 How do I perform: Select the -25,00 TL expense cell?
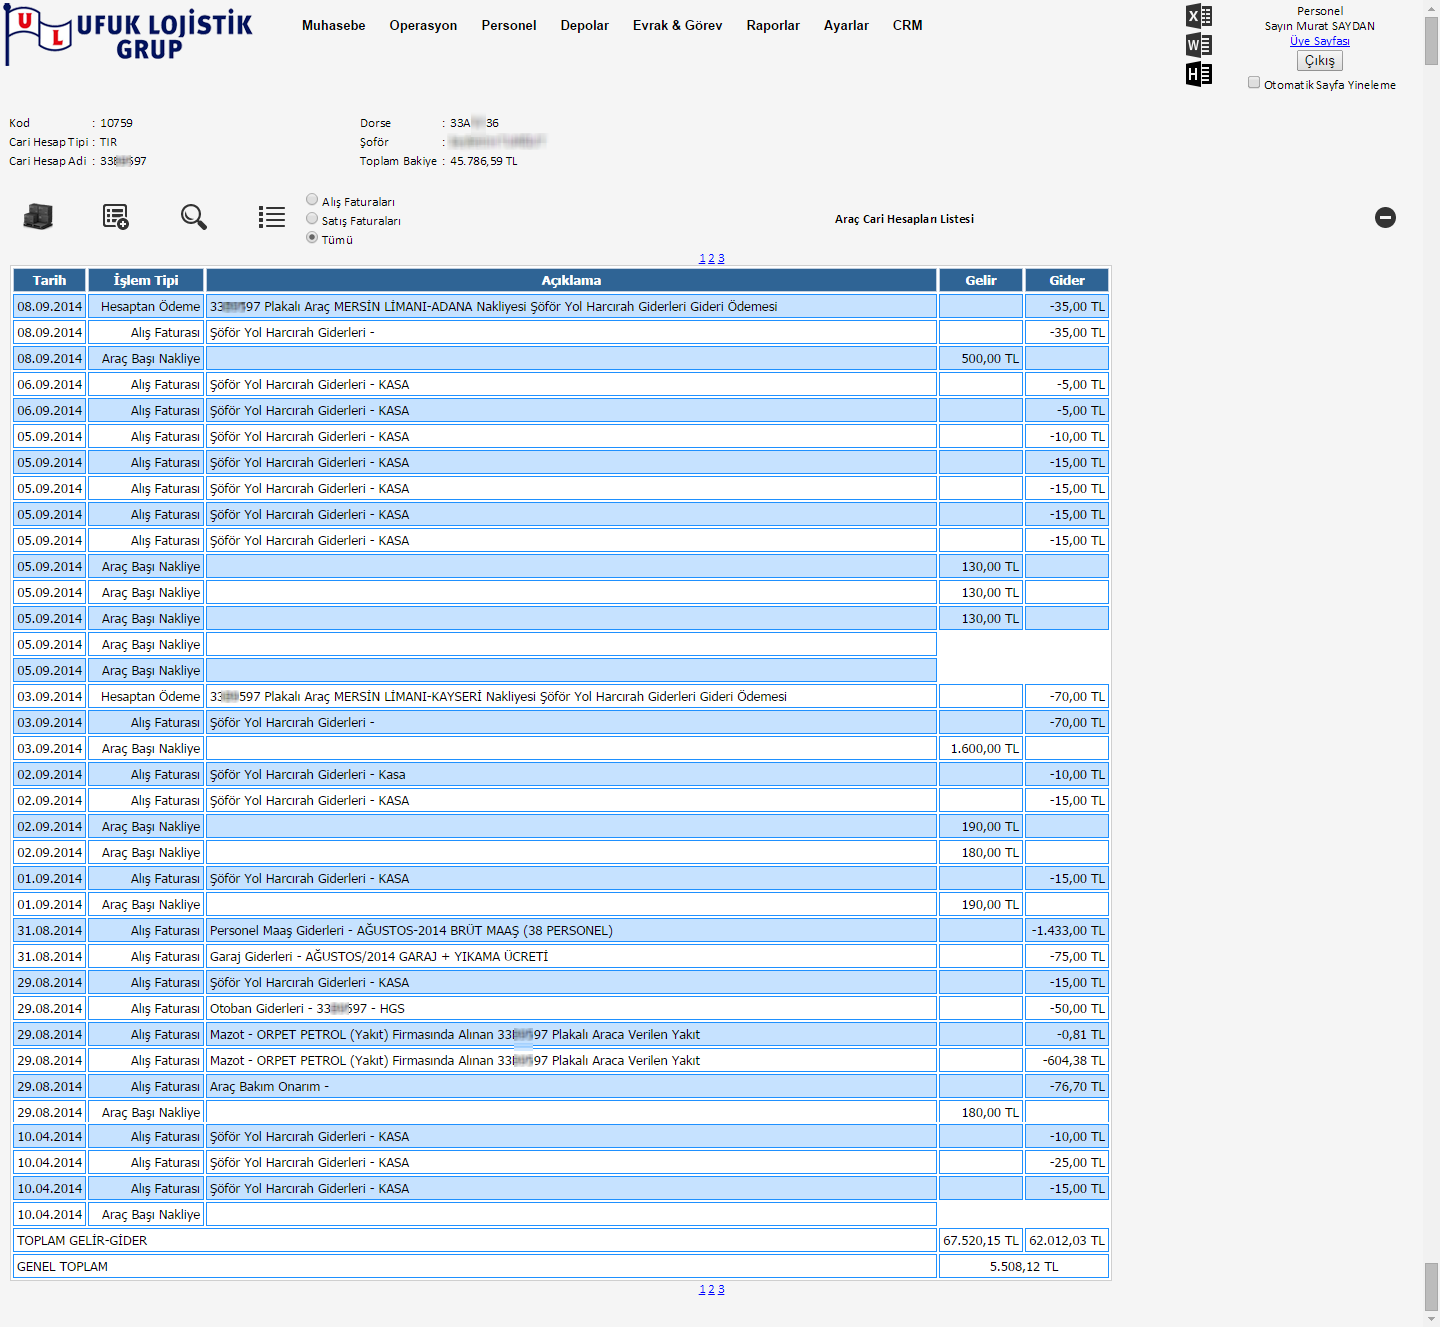(1067, 1162)
